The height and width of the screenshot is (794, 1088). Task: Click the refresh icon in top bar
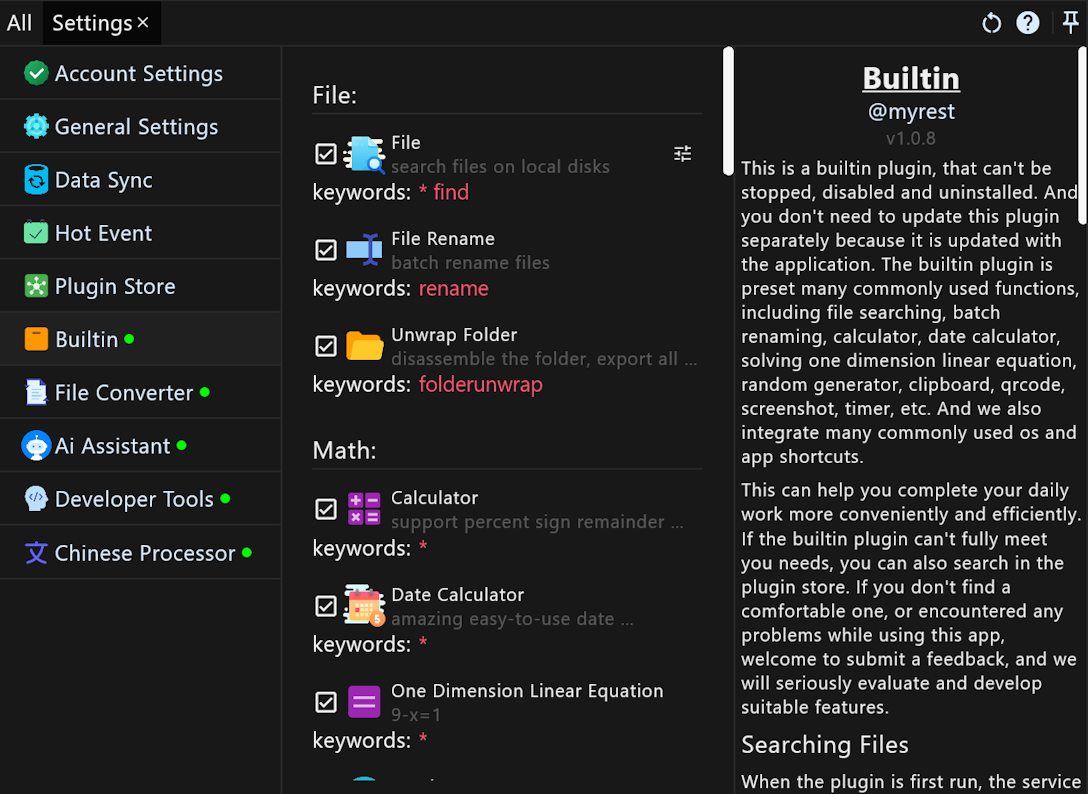[x=991, y=23]
